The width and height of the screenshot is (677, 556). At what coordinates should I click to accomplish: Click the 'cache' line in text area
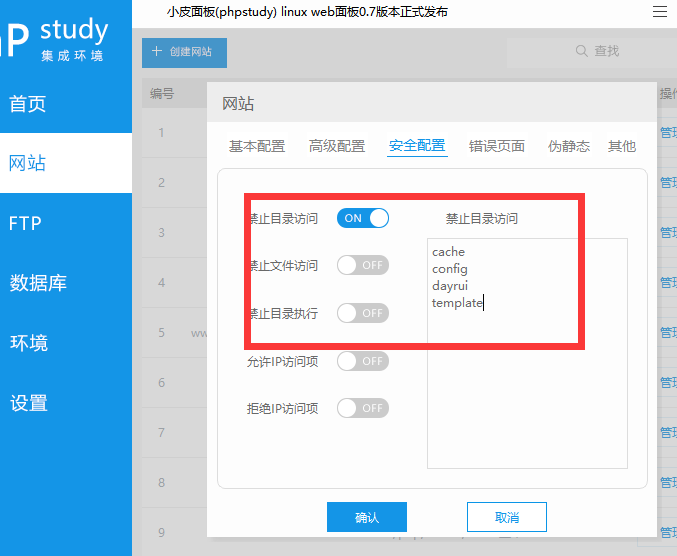click(448, 252)
